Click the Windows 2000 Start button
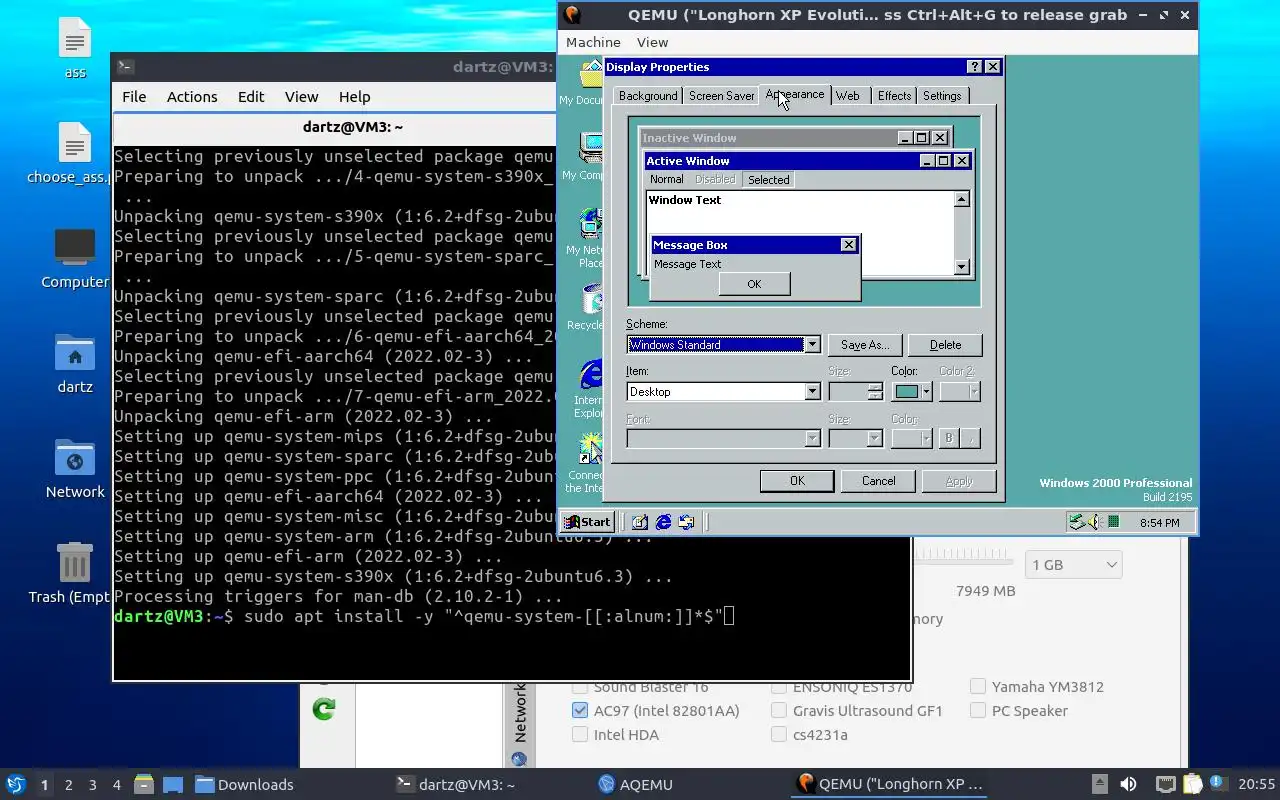Screen dimensions: 1280x800 (x=587, y=522)
